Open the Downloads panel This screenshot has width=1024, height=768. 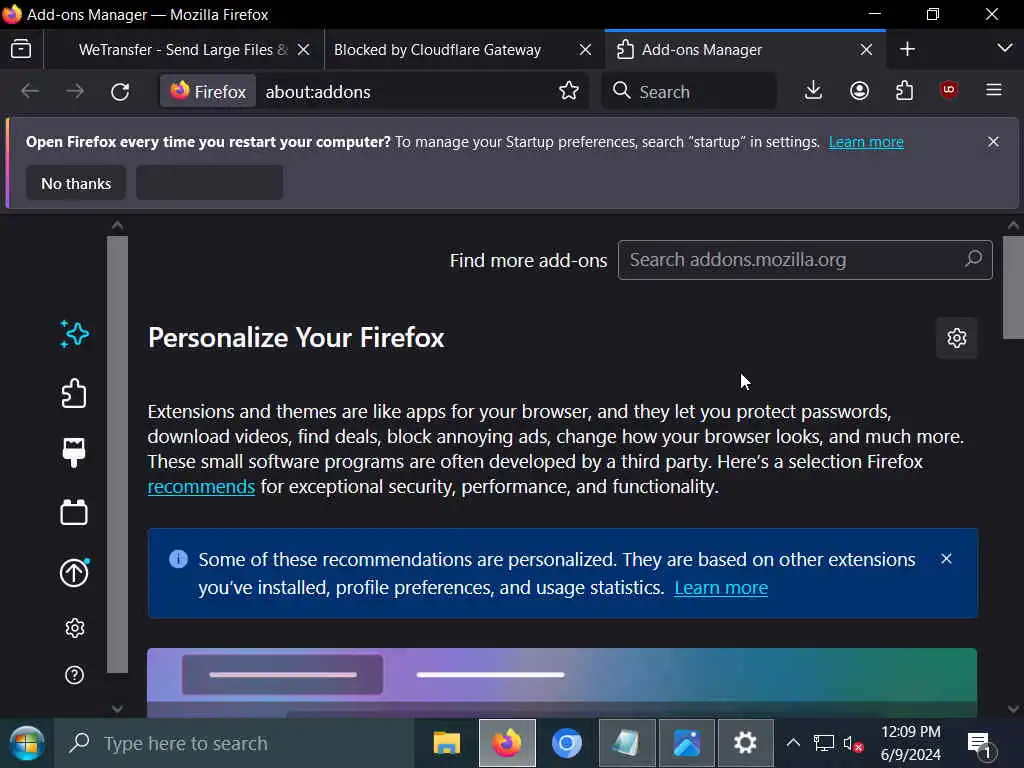pos(813,90)
